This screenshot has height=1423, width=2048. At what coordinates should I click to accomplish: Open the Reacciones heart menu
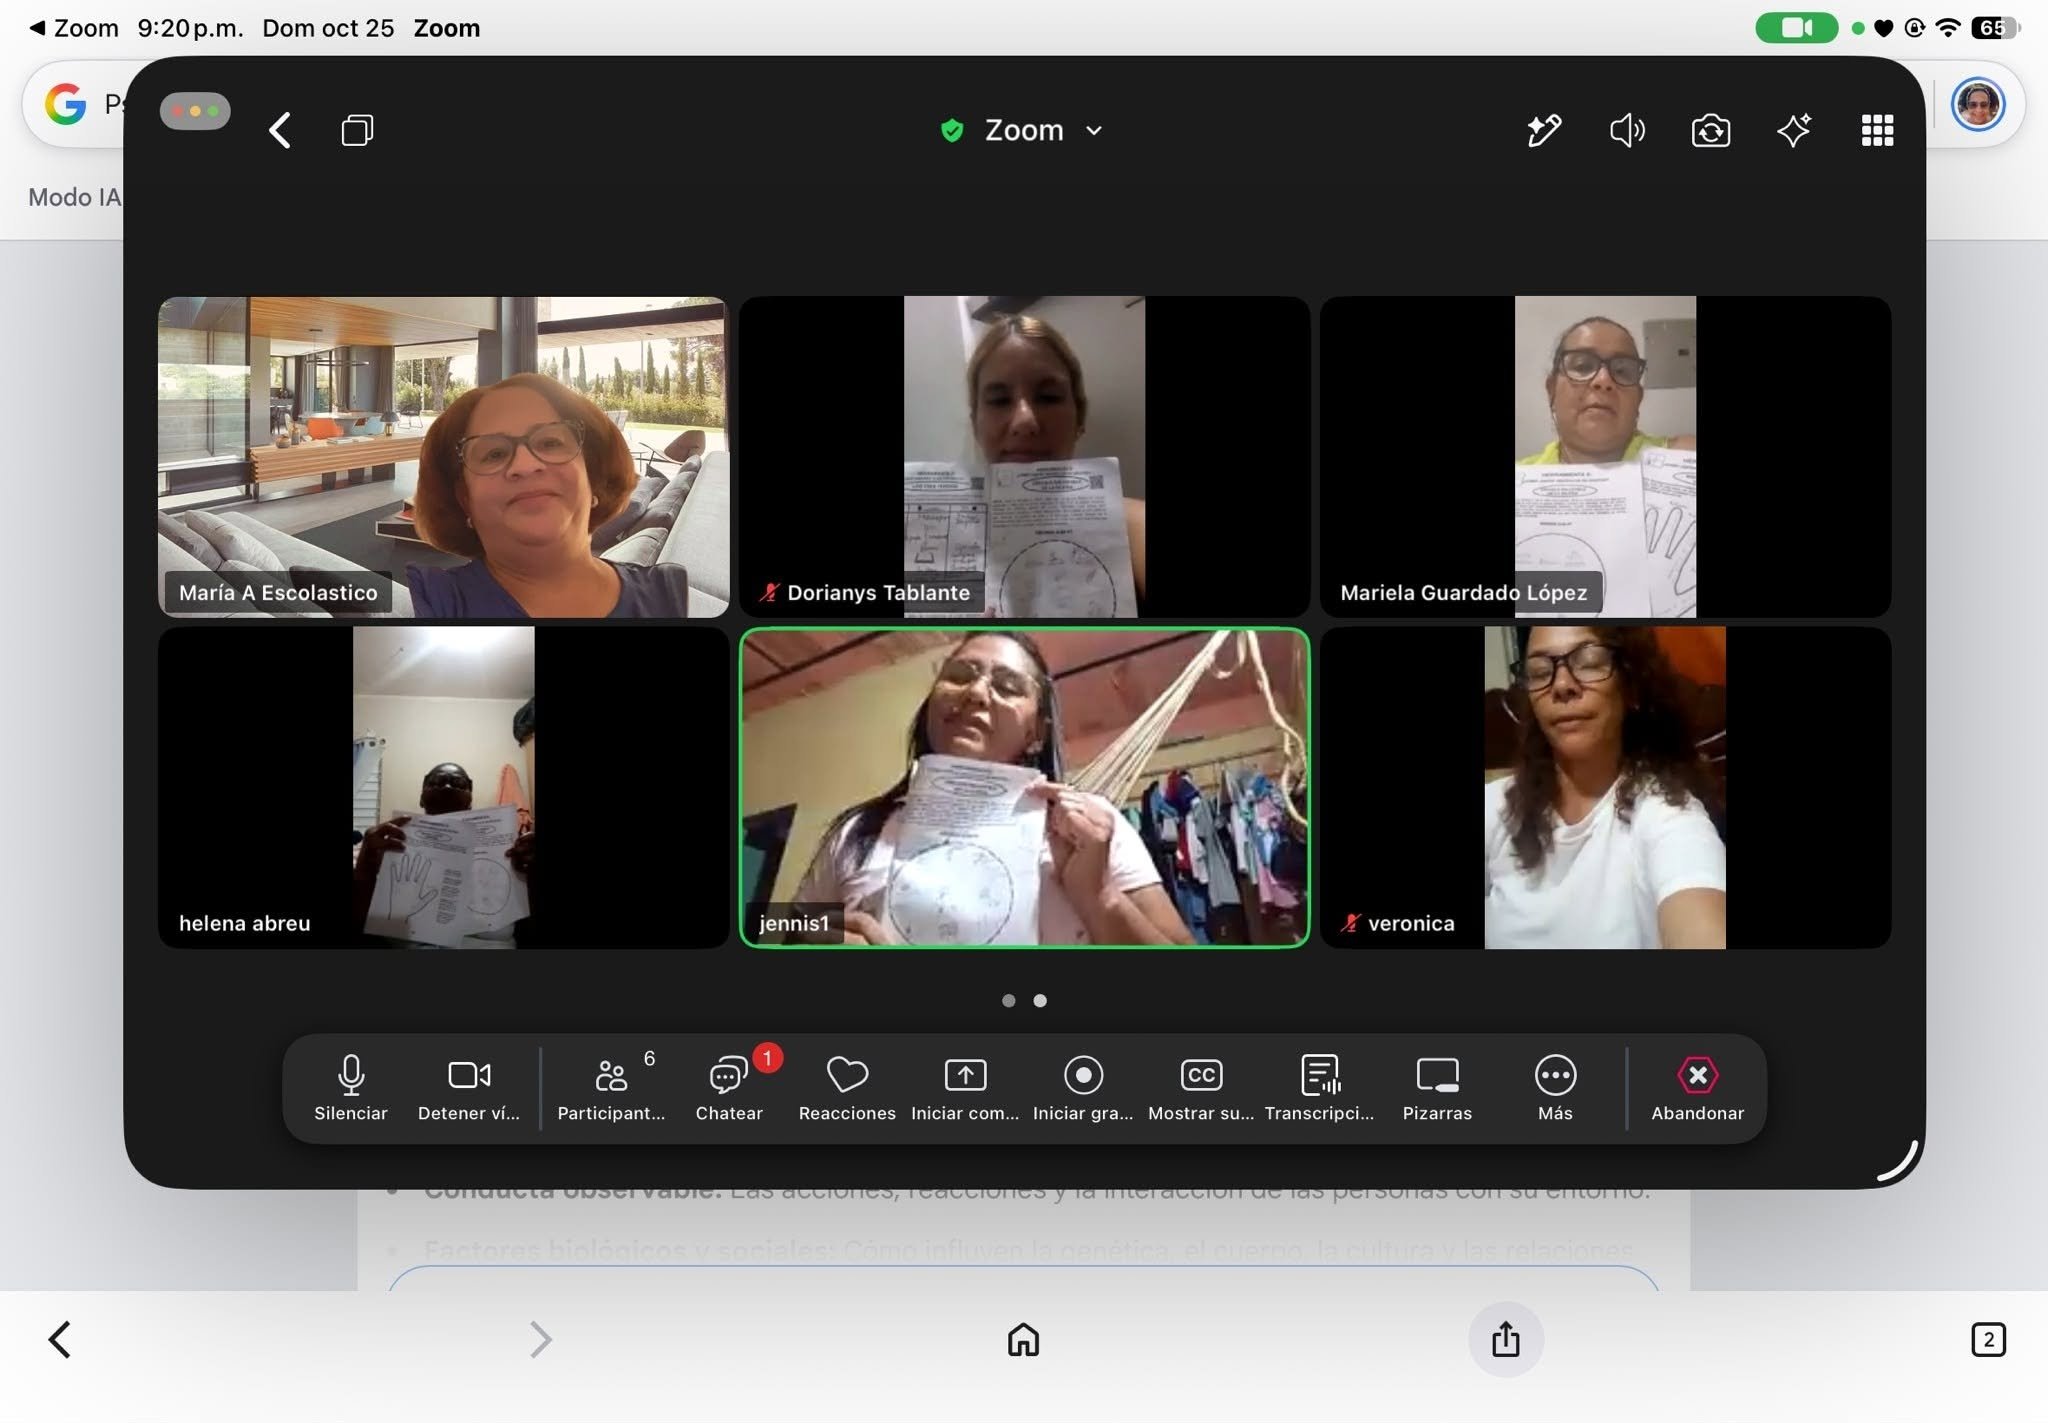point(847,1088)
